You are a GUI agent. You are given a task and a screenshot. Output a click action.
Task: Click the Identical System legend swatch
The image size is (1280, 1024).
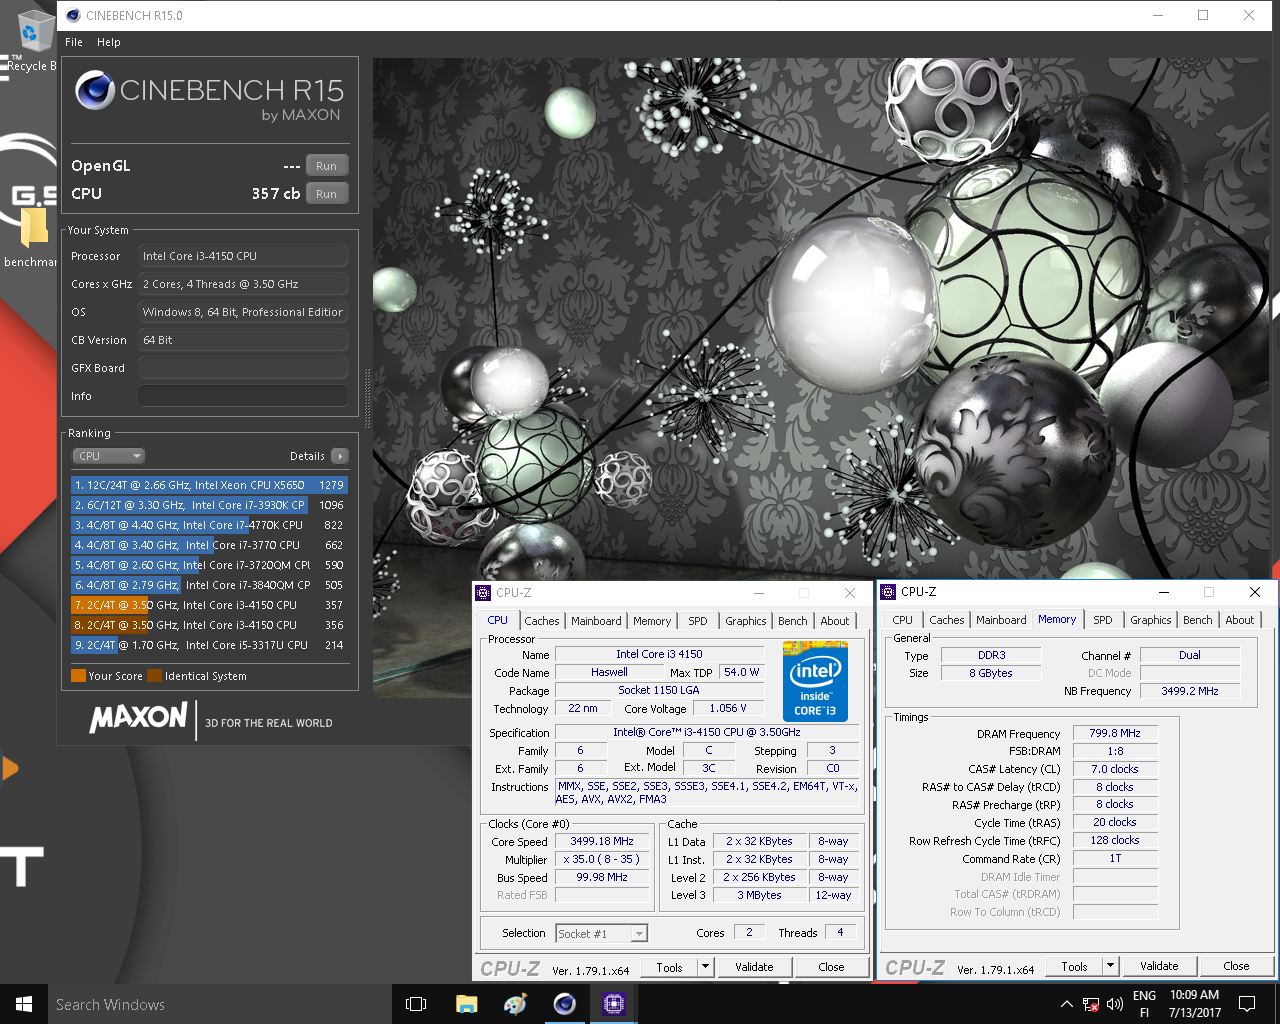pos(155,676)
